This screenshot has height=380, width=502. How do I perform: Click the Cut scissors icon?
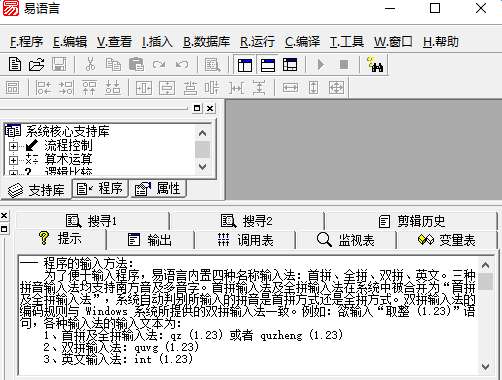(90, 64)
